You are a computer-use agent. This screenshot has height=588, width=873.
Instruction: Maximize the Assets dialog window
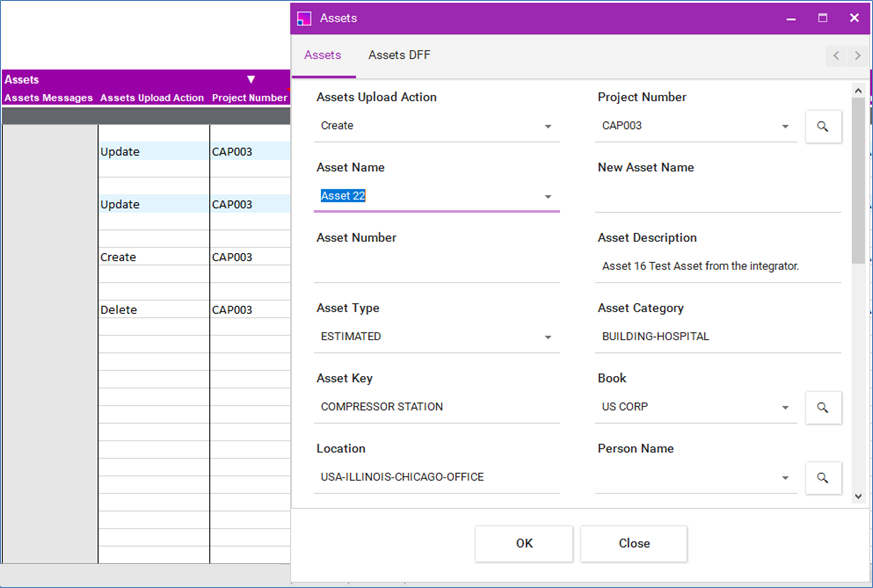(x=822, y=18)
